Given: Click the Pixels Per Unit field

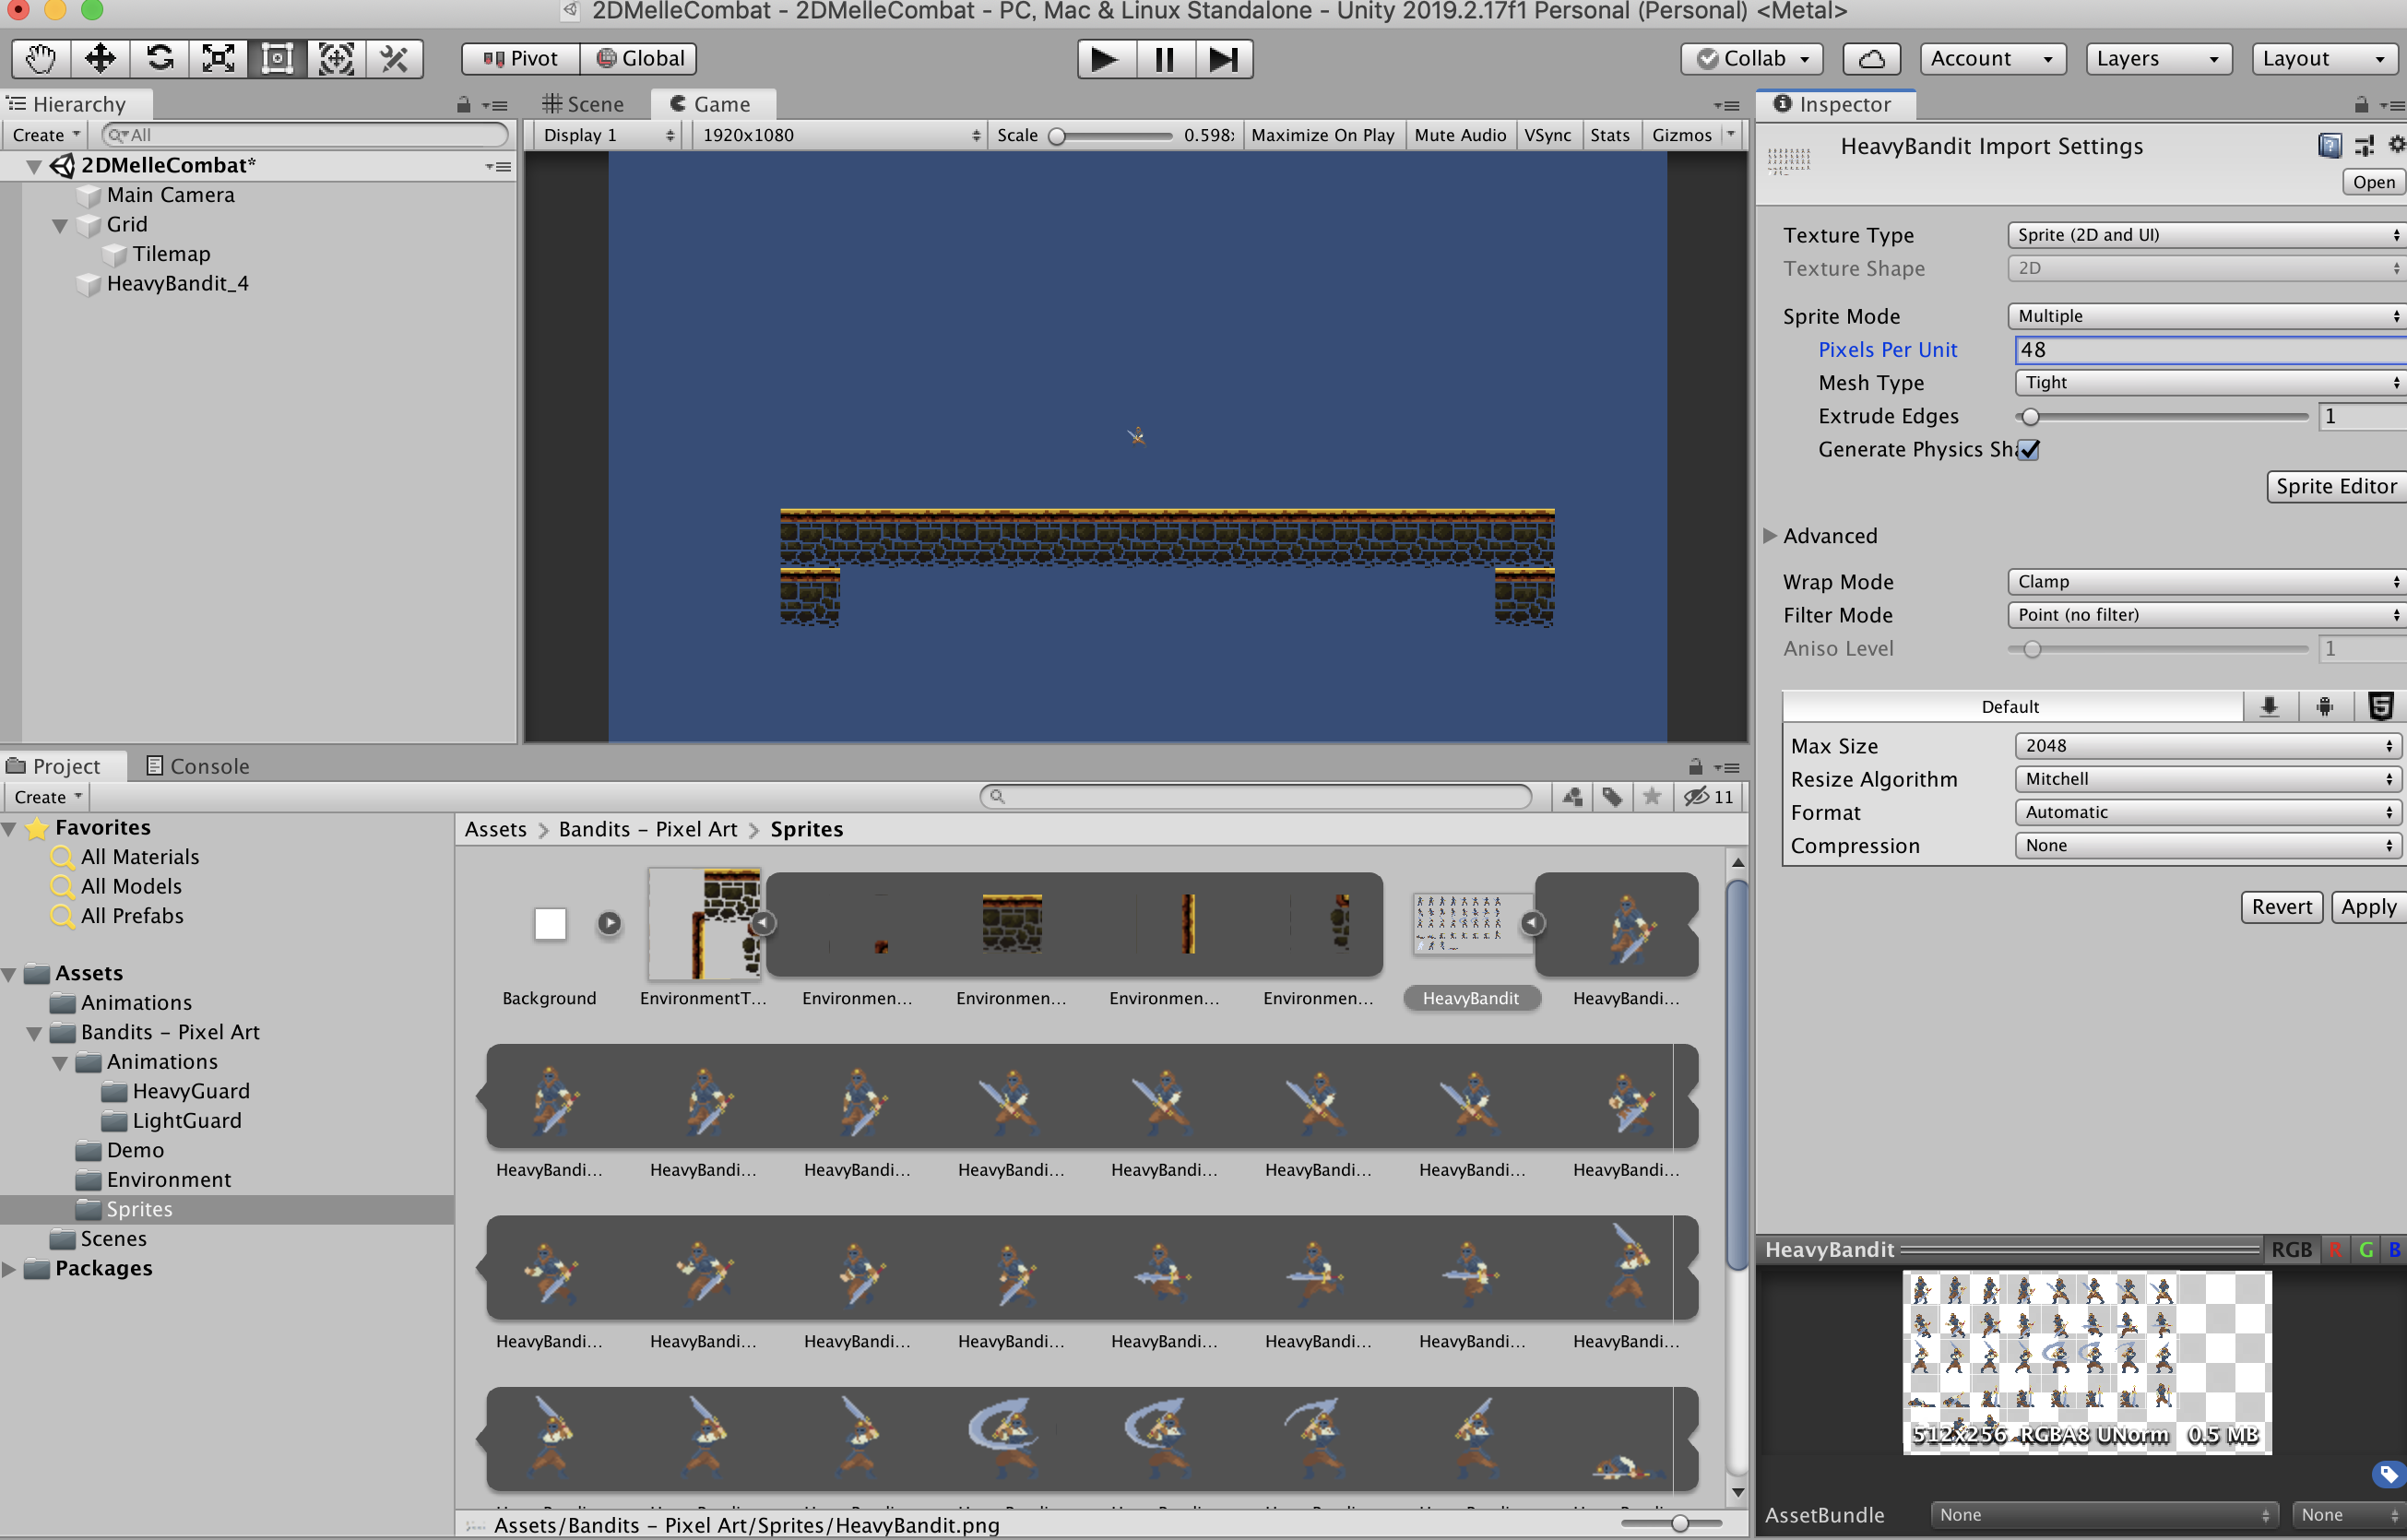Looking at the screenshot, I should click(2207, 350).
